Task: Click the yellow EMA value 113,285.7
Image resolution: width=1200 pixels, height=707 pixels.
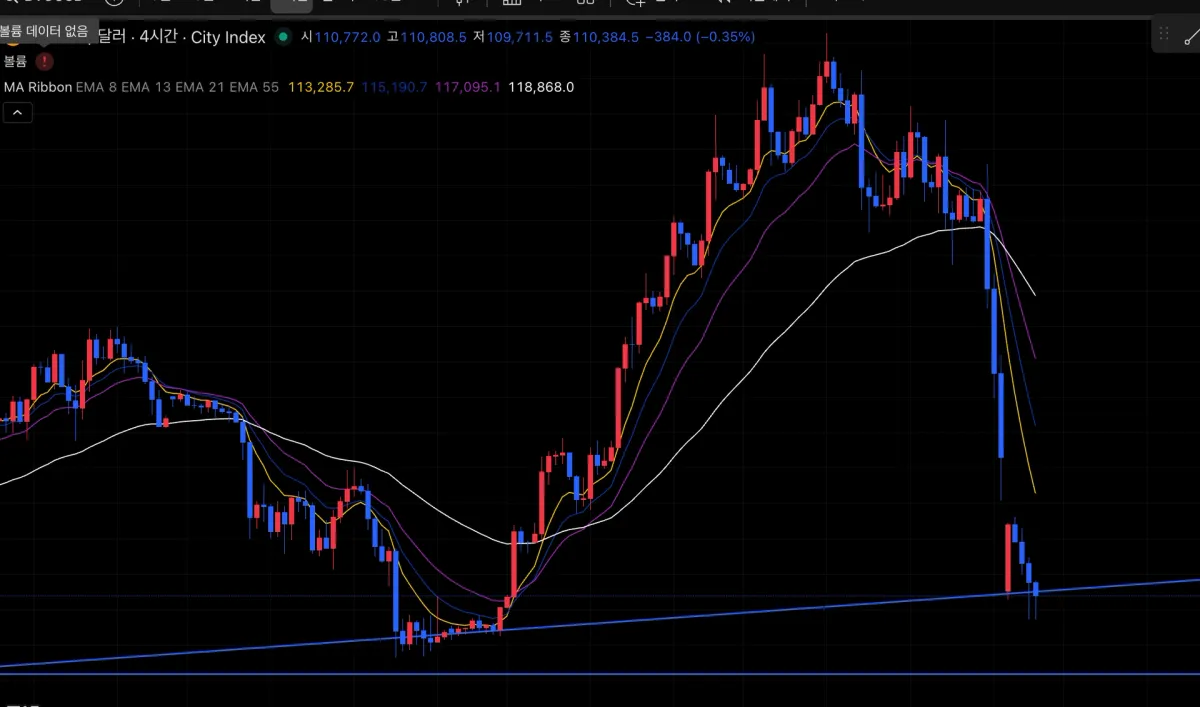Action: [321, 87]
